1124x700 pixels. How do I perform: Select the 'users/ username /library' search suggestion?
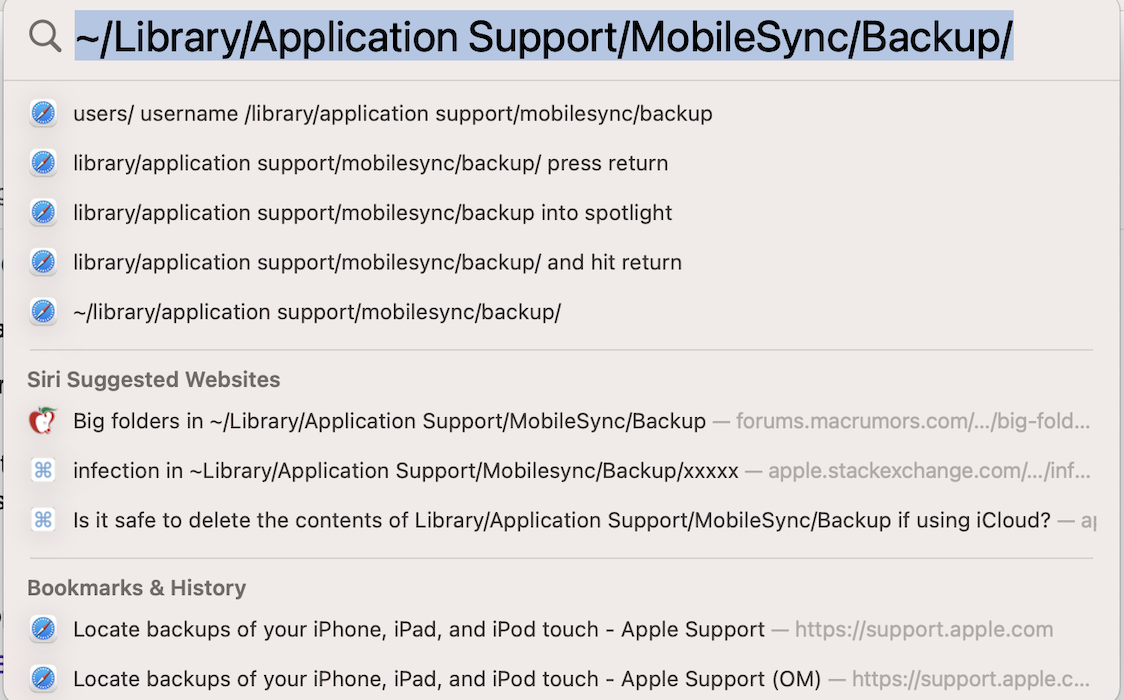(x=392, y=114)
